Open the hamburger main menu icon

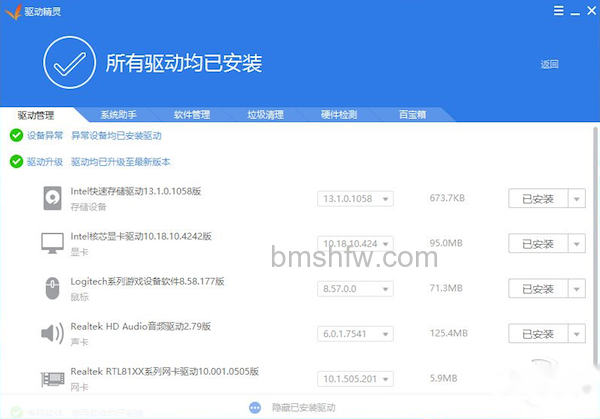point(558,11)
